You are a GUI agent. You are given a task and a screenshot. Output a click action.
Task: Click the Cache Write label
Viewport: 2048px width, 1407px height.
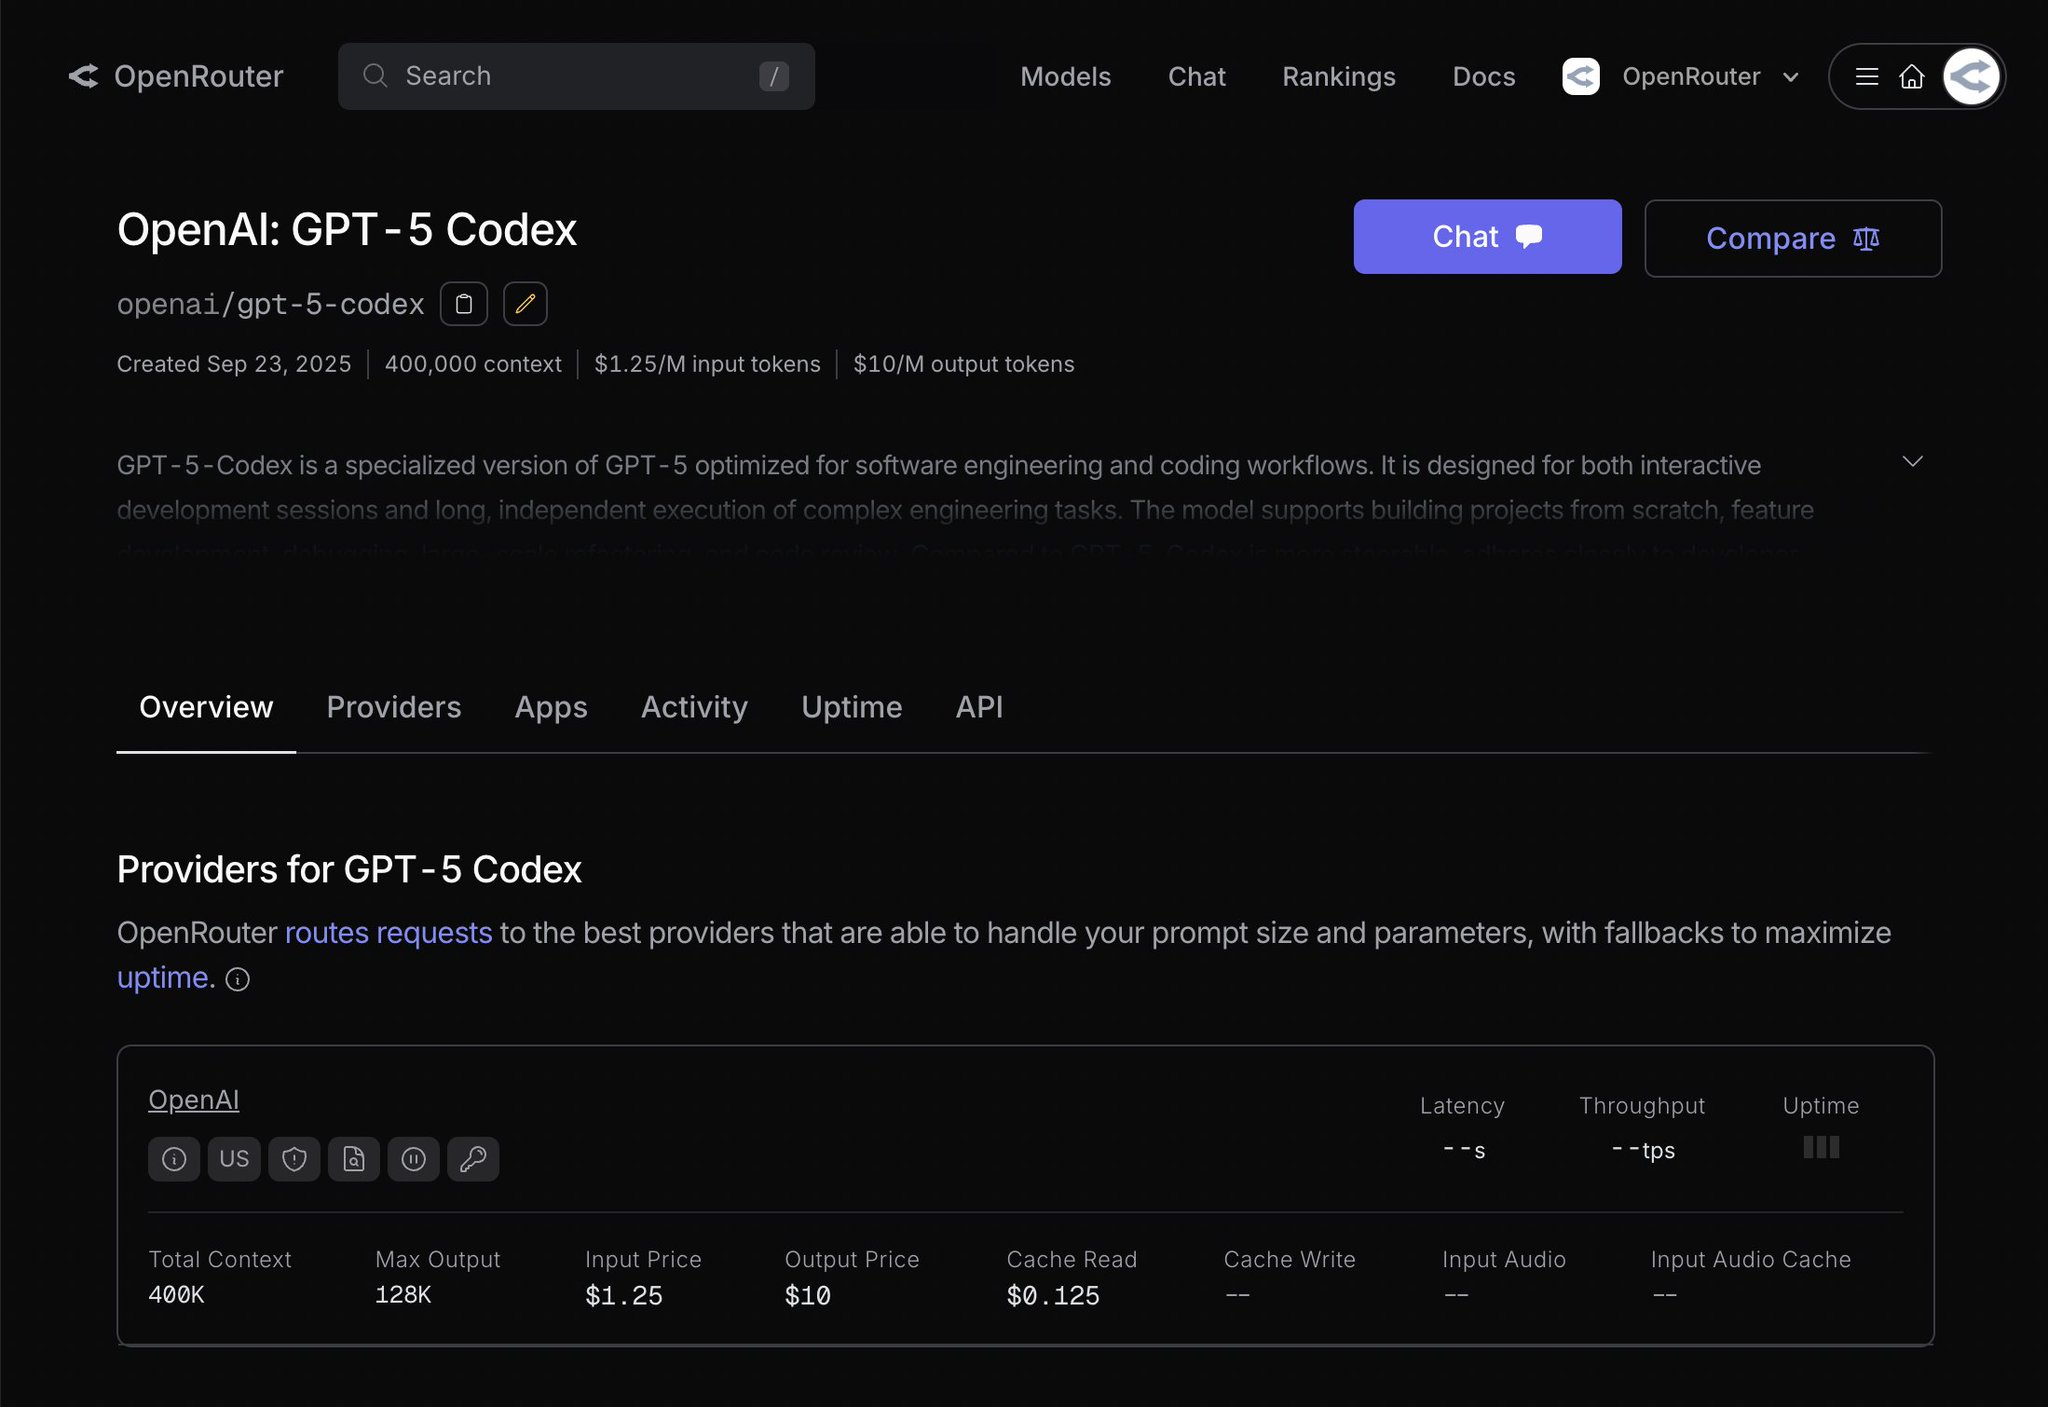pyautogui.click(x=1289, y=1259)
